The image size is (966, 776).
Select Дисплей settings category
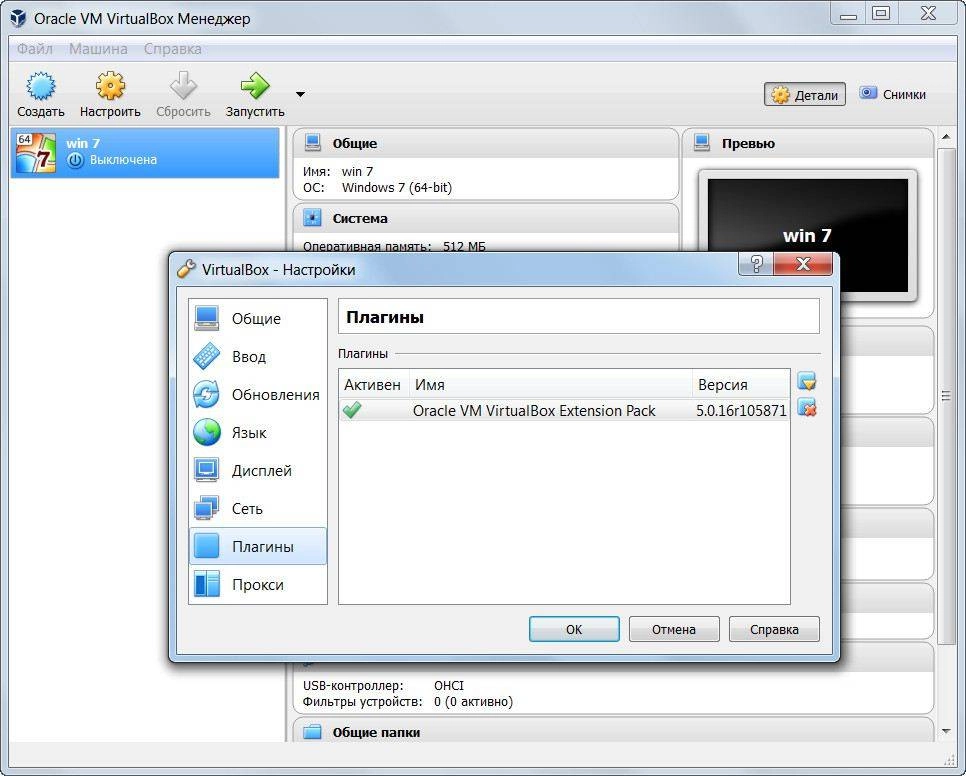(258, 471)
